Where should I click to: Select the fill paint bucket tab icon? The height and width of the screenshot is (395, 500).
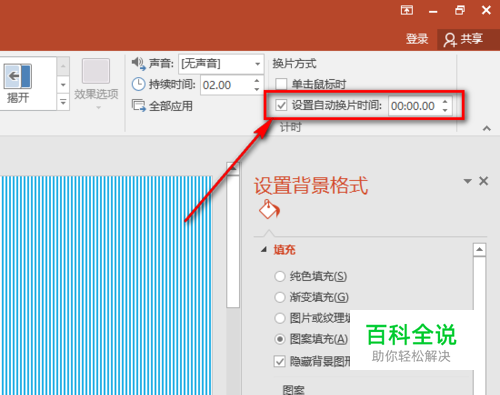click(x=269, y=209)
